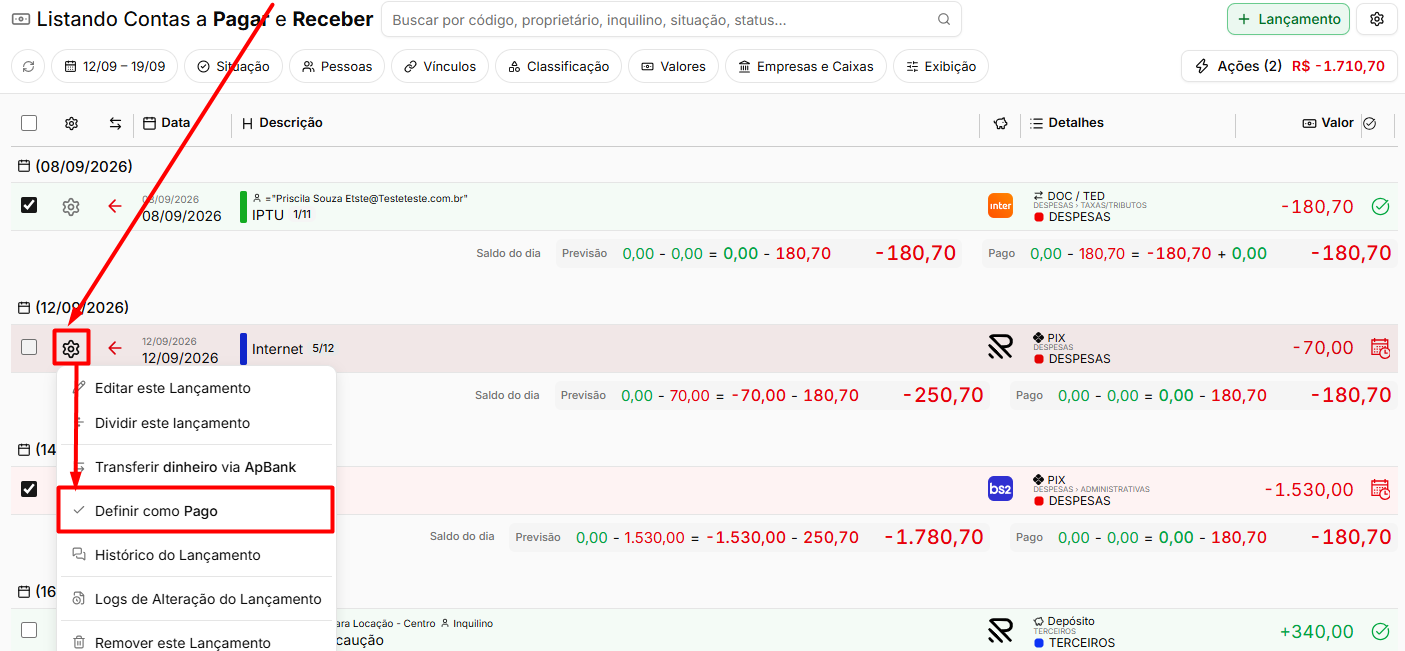Screen dimensions: 1405x651
Task: Click the magnifier icon in the search box
Action: (x=944, y=19)
